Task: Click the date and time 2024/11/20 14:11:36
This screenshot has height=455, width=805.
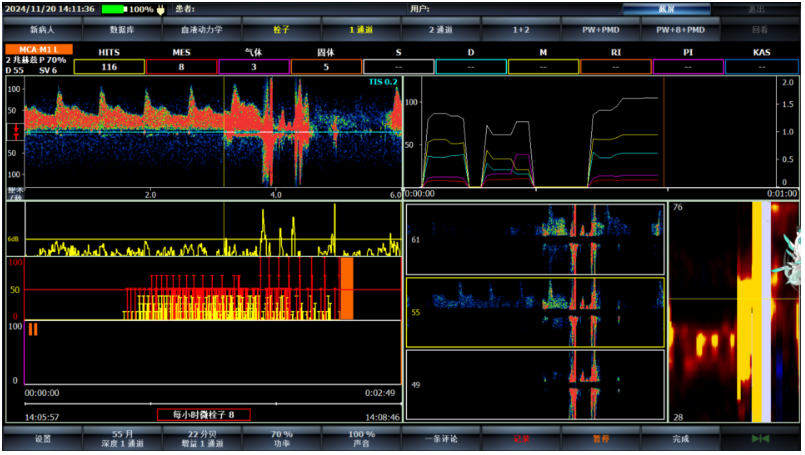Action: coord(50,9)
